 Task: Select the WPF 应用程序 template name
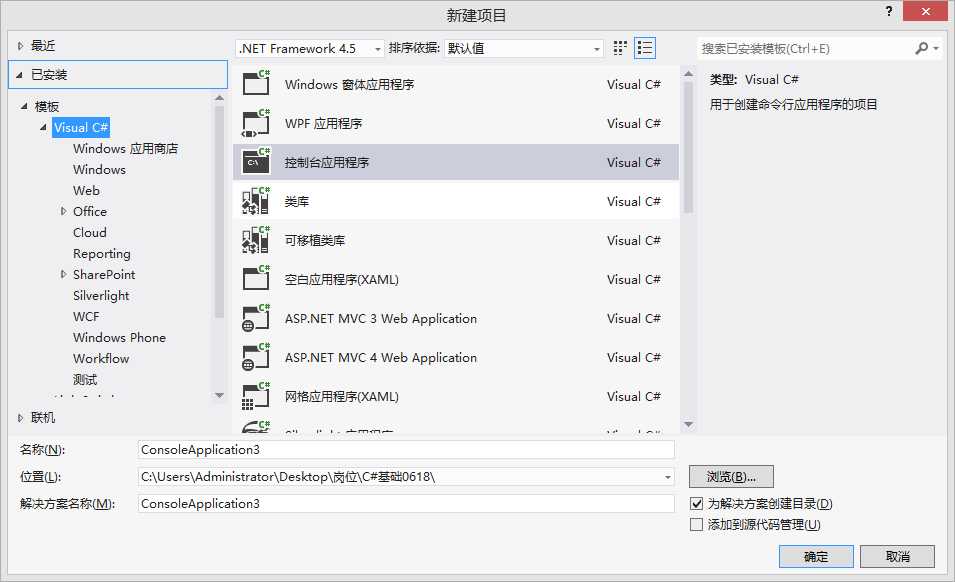tap(323, 124)
